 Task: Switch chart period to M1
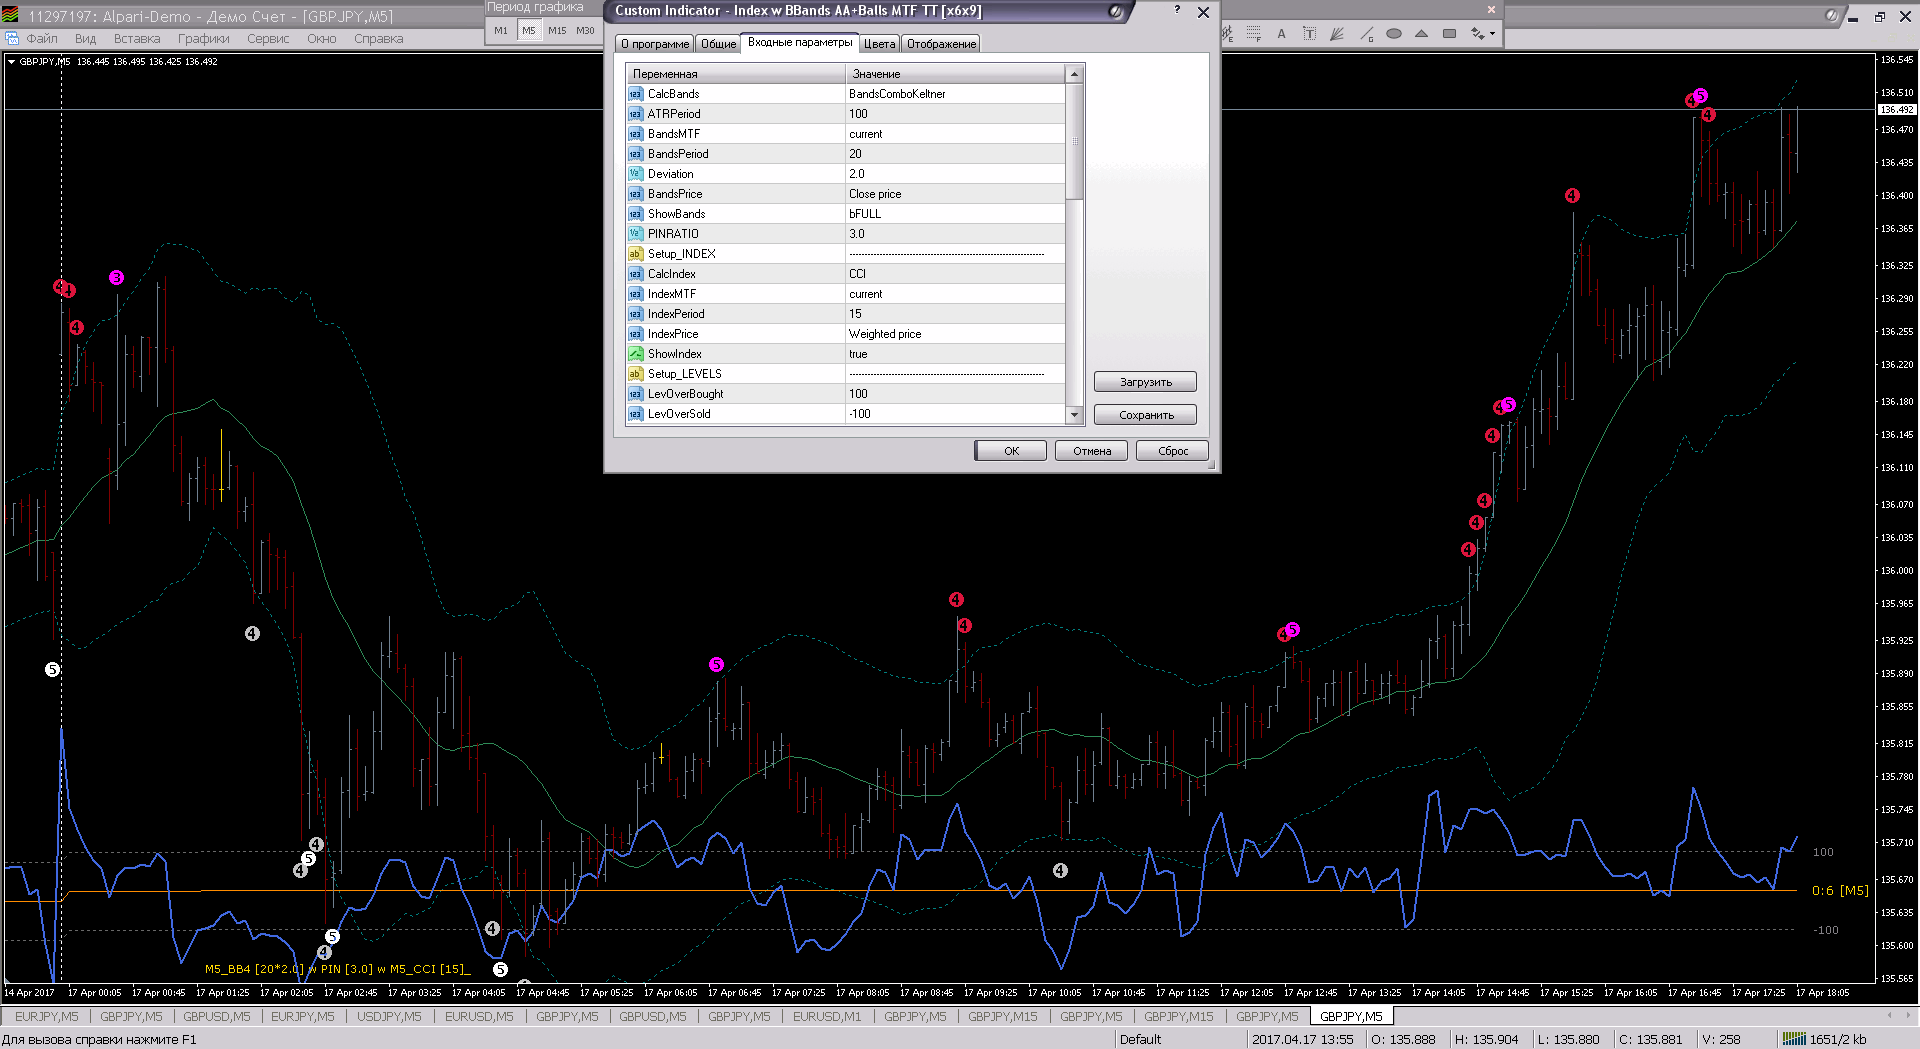point(501,31)
